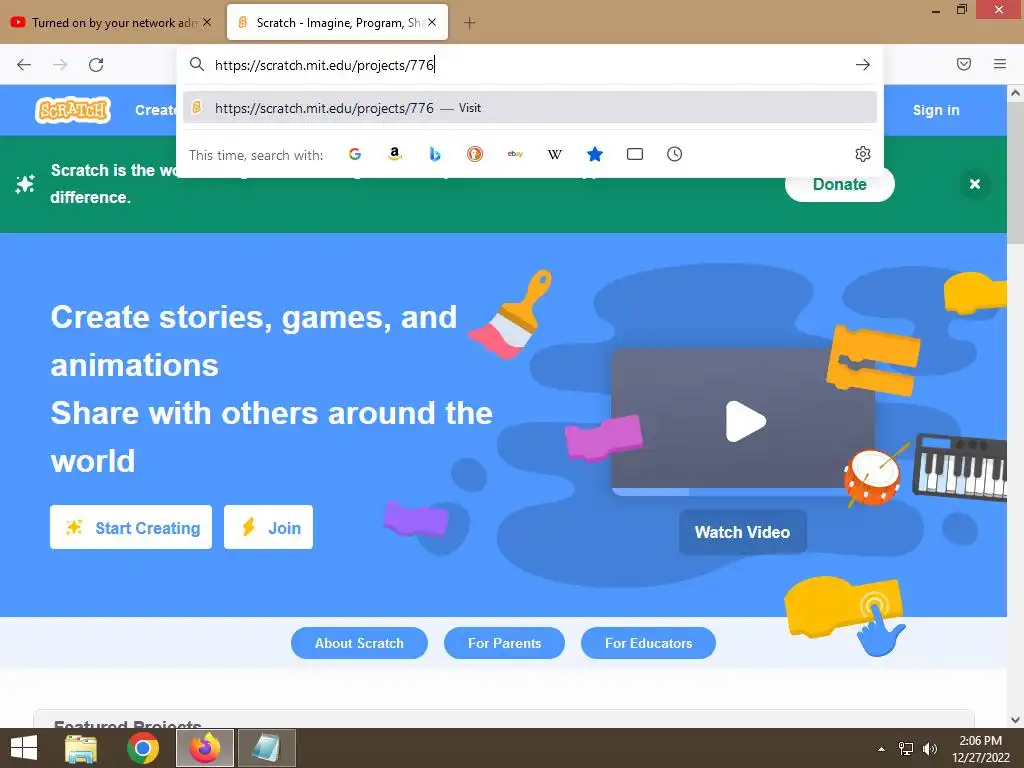Search bookmarks using the star icon
1024x768 pixels.
click(x=594, y=154)
